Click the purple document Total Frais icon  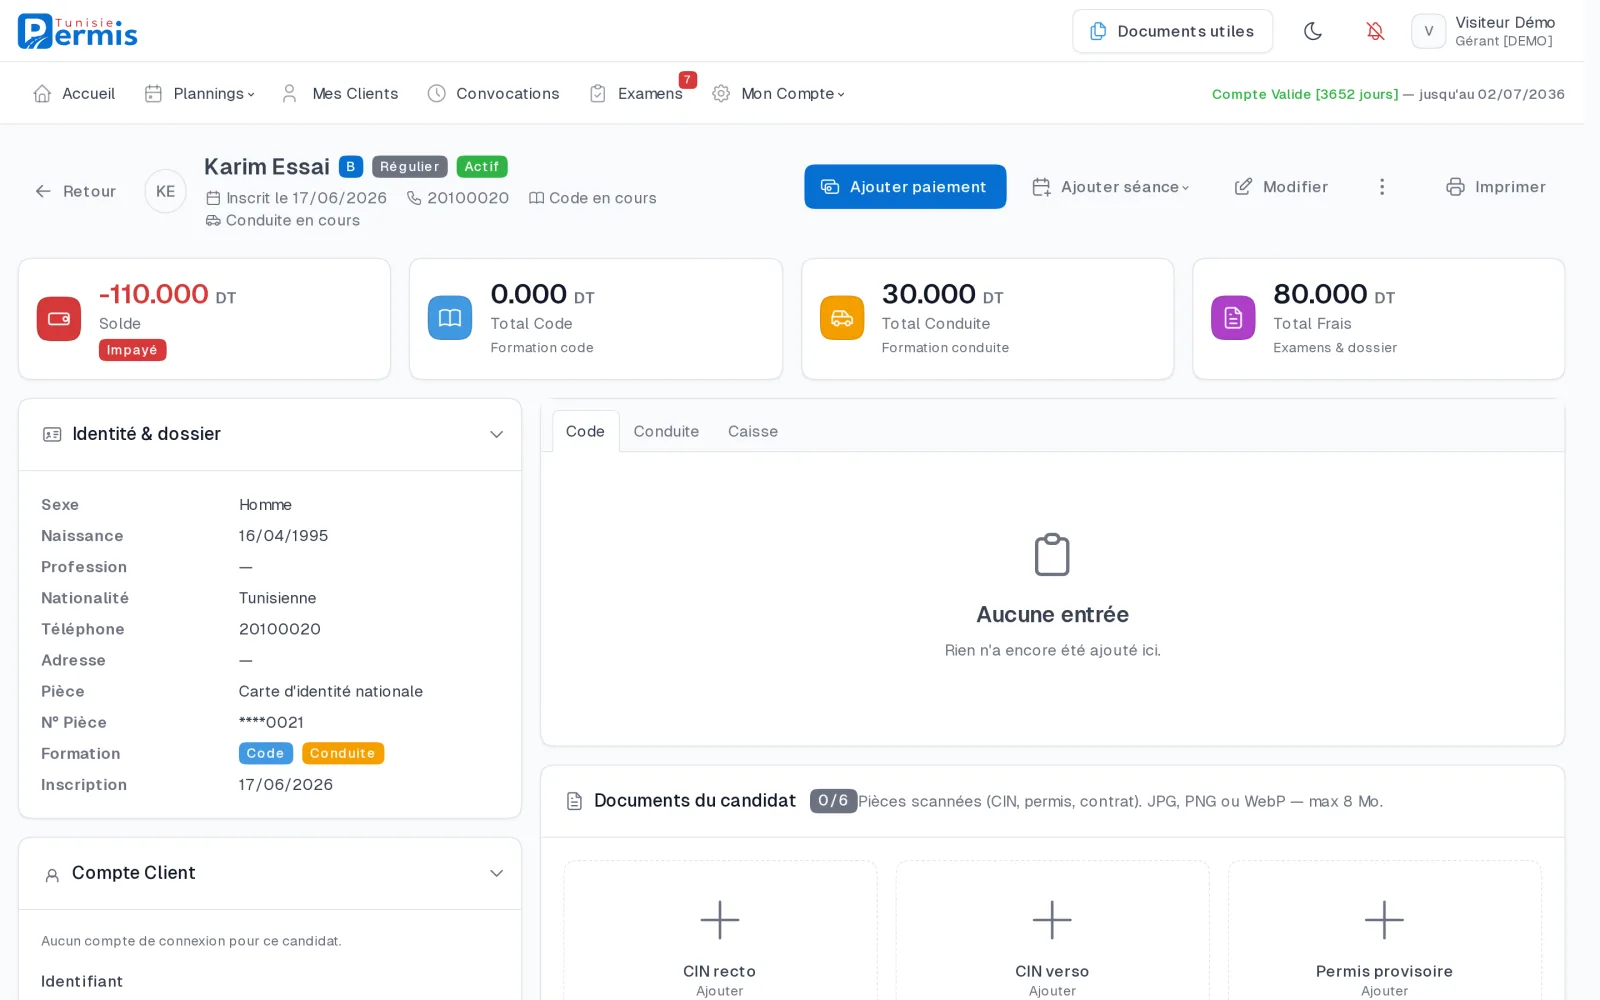point(1233,318)
